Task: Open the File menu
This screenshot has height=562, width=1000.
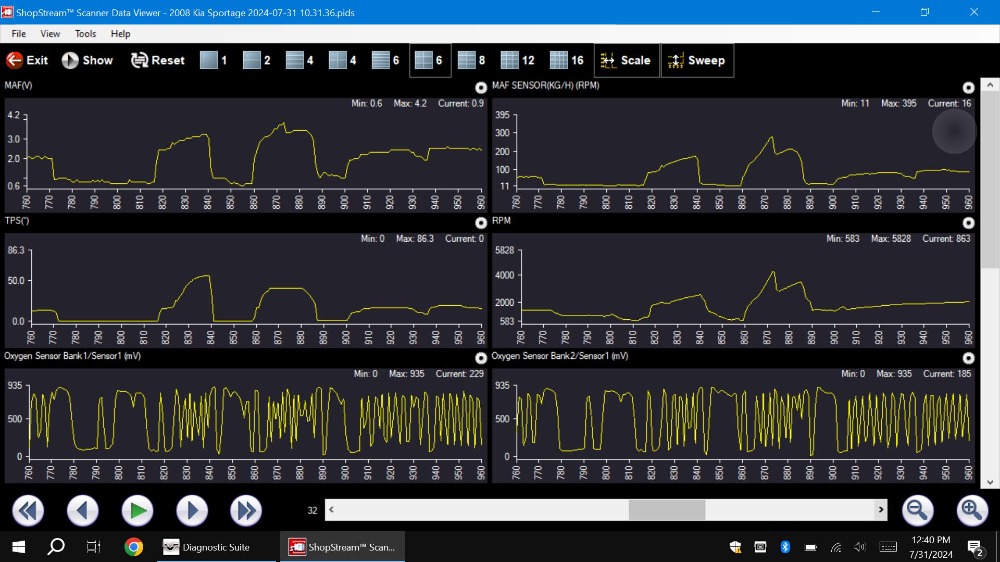Action: click(x=18, y=34)
